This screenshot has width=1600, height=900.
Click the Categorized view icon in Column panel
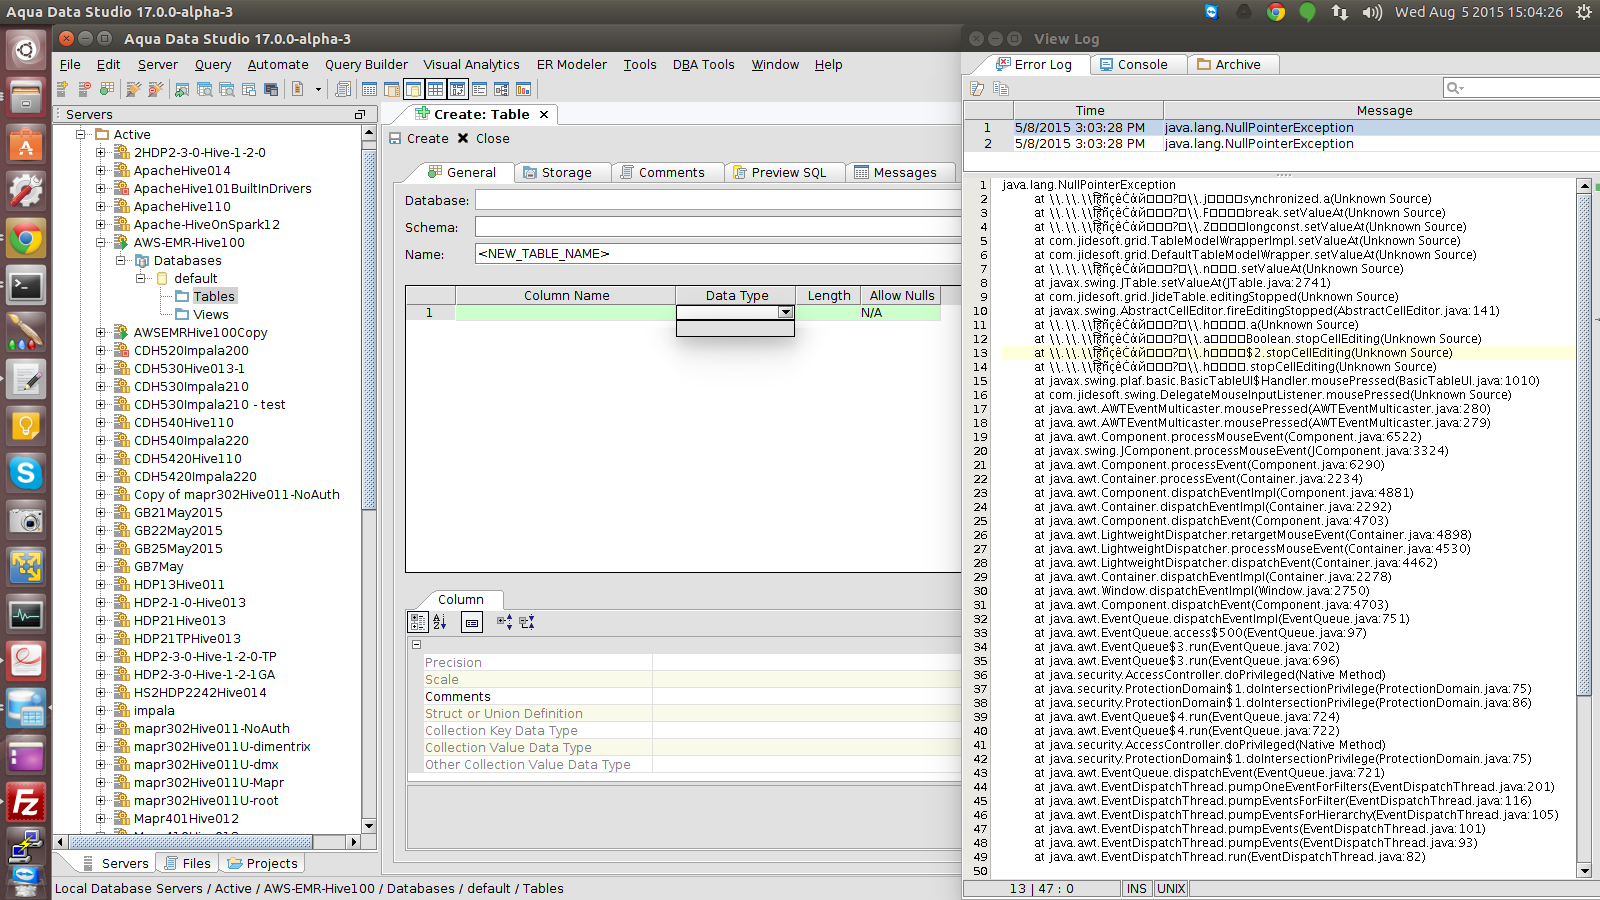[419, 622]
